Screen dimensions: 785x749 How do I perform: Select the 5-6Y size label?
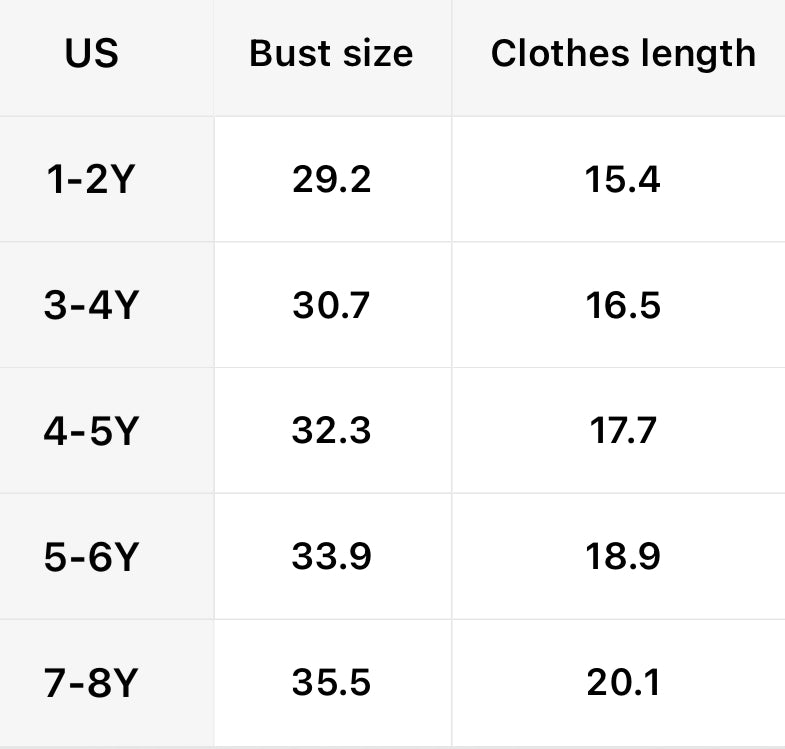pos(90,557)
